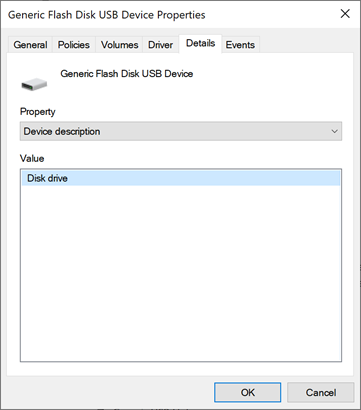Click the active Details tab
Viewport: 361px width, 410px height.
point(200,43)
